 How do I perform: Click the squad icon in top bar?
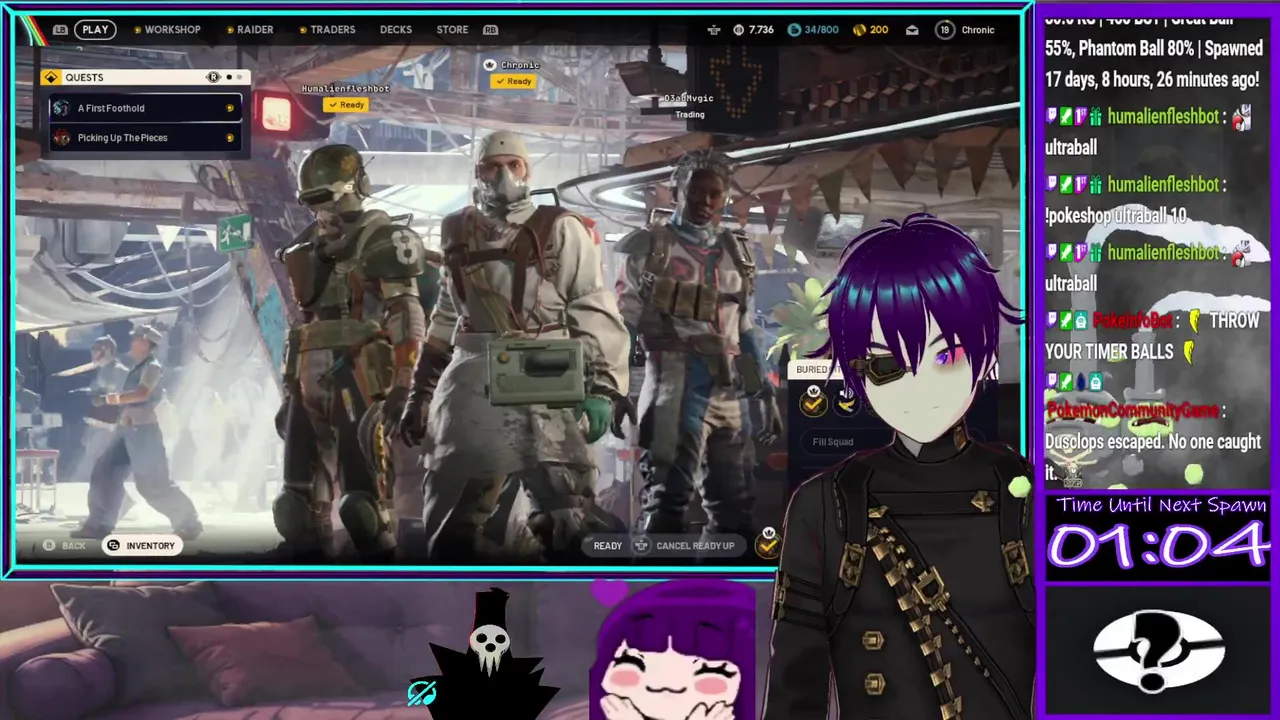point(713,30)
